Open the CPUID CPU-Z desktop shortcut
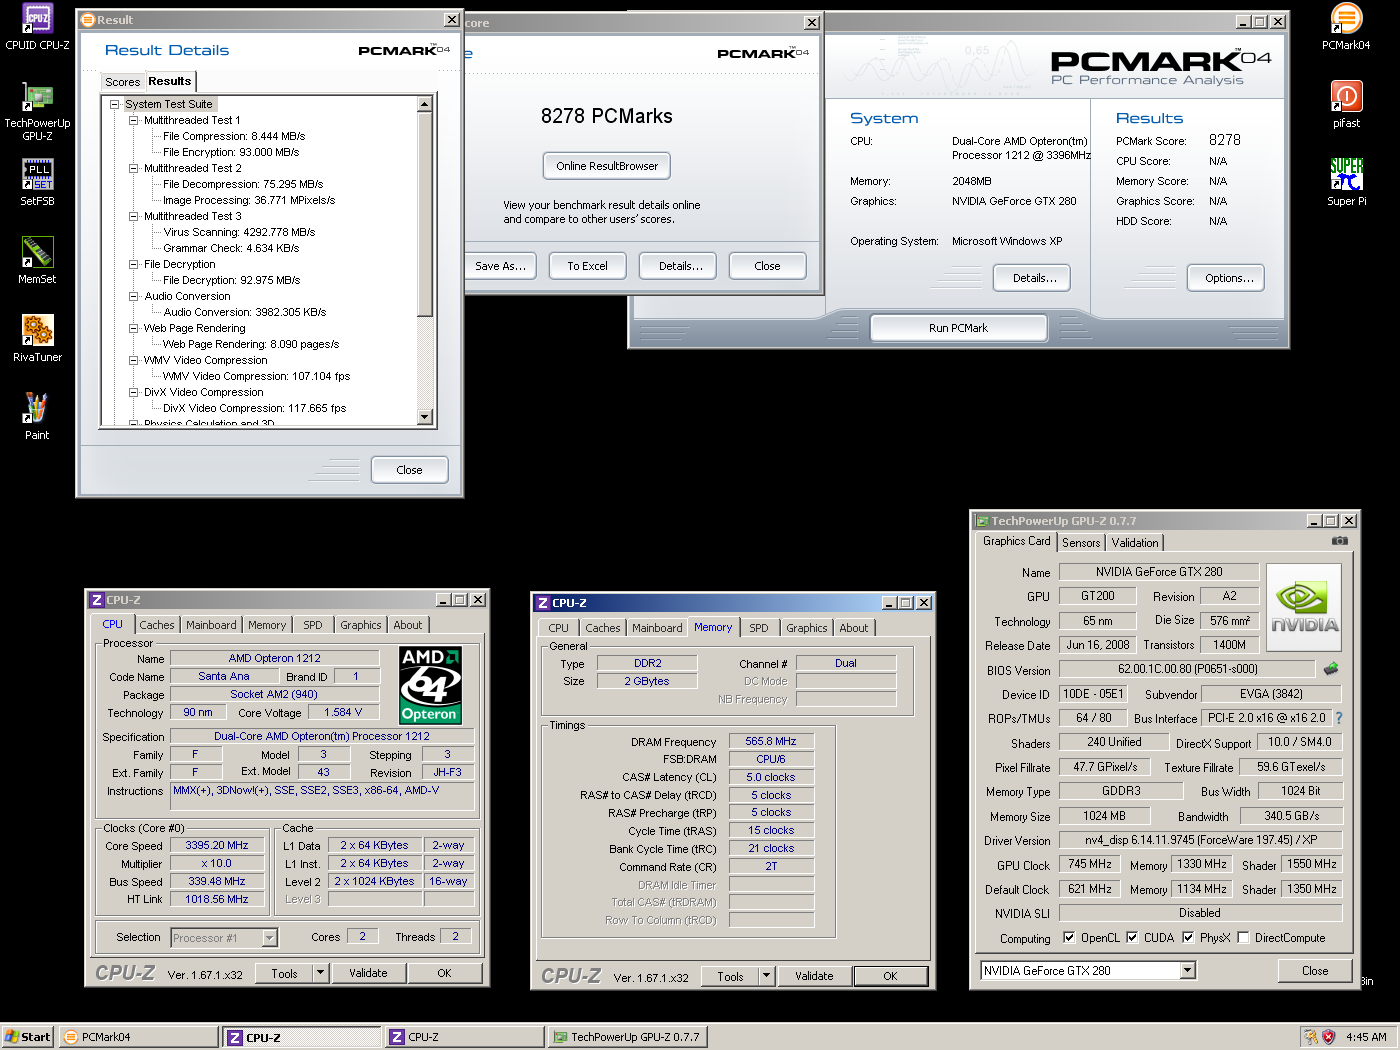1400x1050 pixels. click(x=37, y=27)
